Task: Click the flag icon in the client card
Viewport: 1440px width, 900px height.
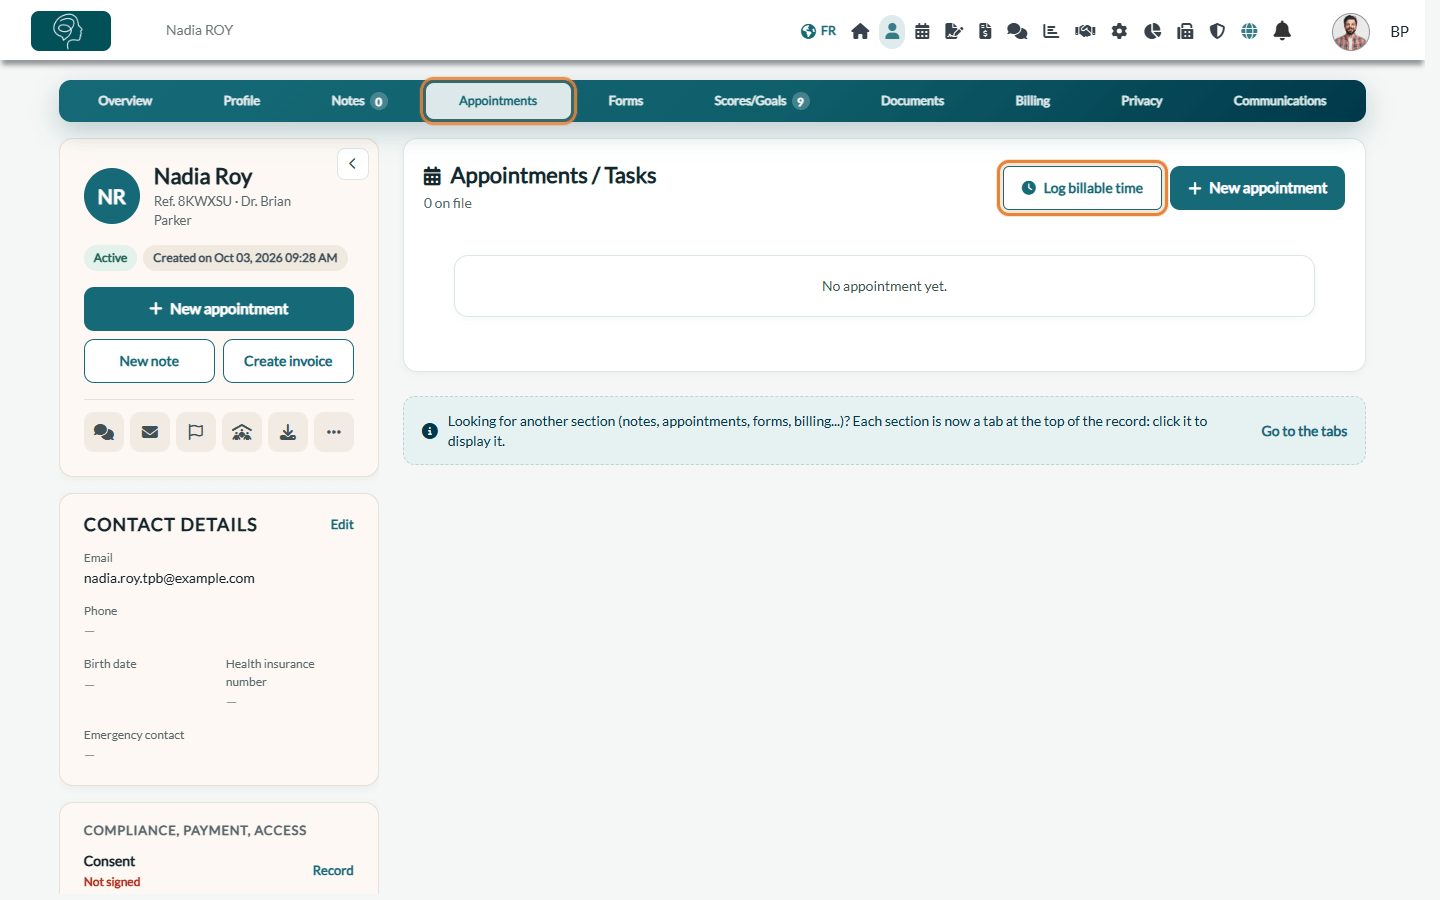Action: (x=196, y=432)
